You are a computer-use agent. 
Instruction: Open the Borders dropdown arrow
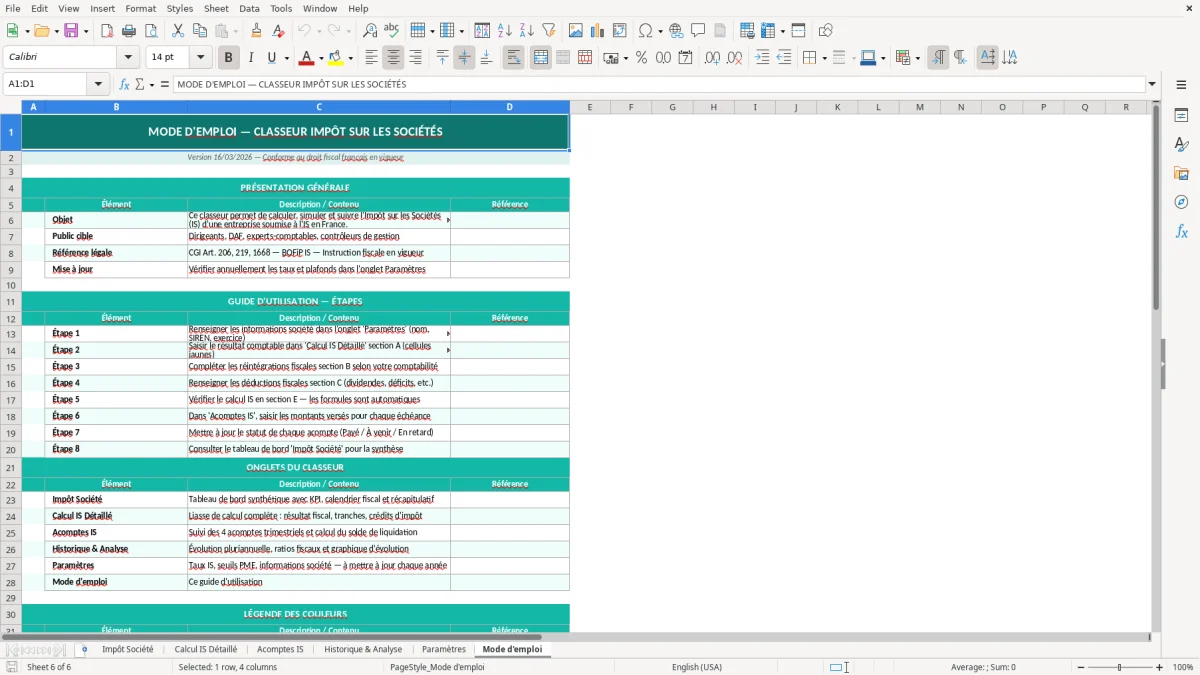(823, 58)
